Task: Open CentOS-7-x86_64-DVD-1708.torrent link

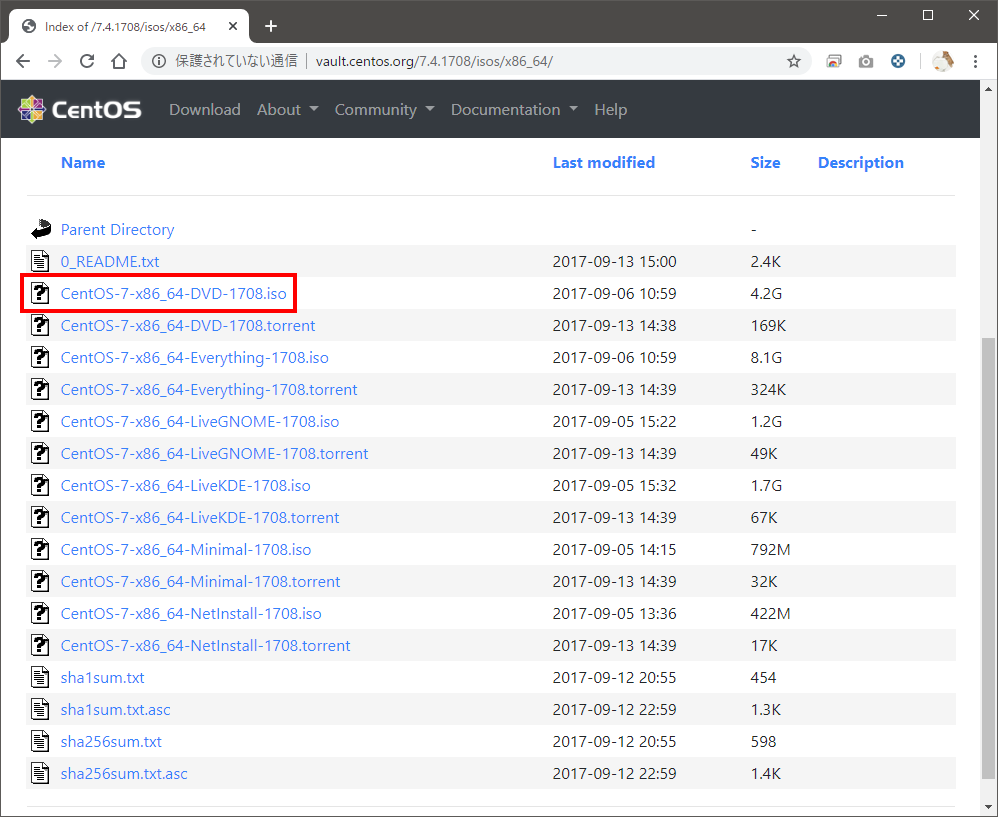Action: click(x=188, y=325)
